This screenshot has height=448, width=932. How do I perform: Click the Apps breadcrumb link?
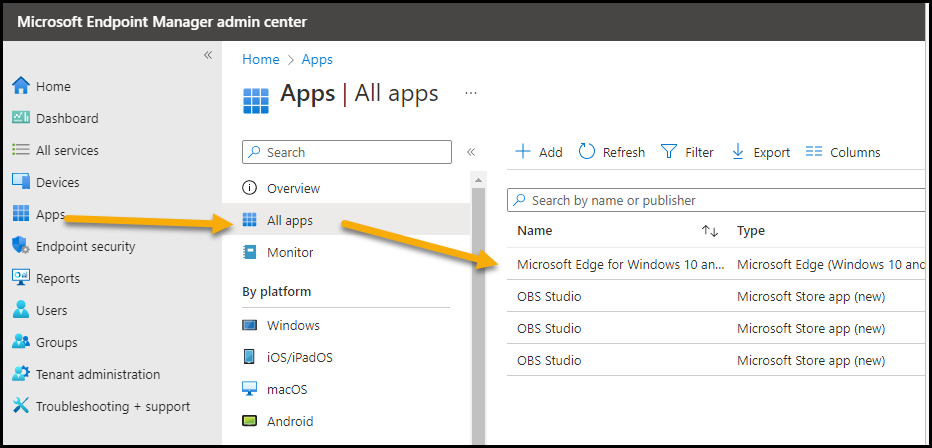coord(317,59)
